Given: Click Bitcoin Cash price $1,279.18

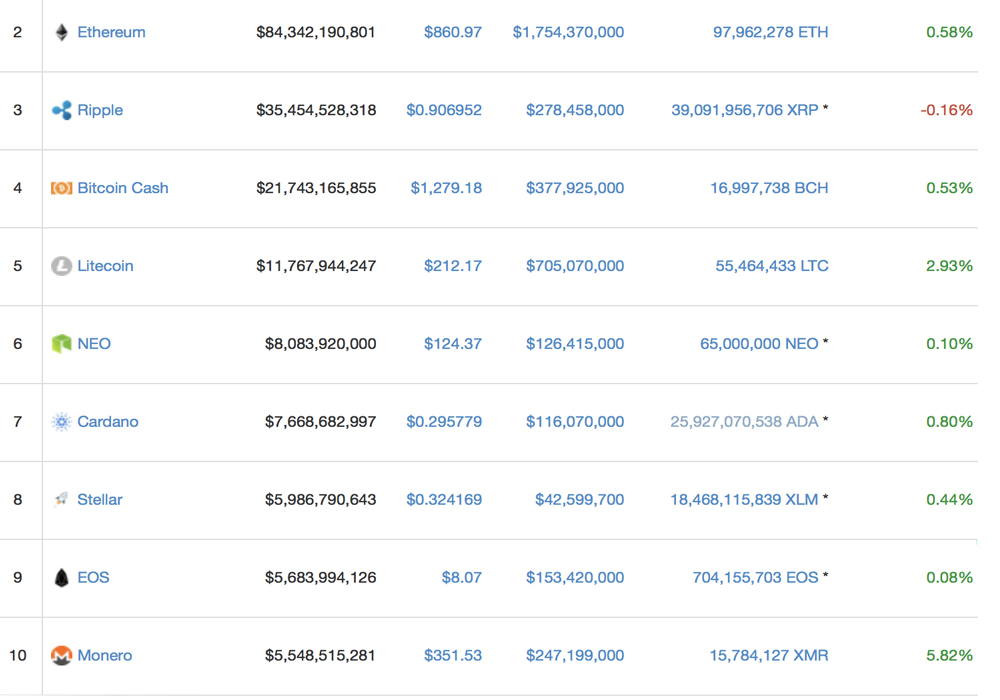Looking at the screenshot, I should tap(446, 188).
